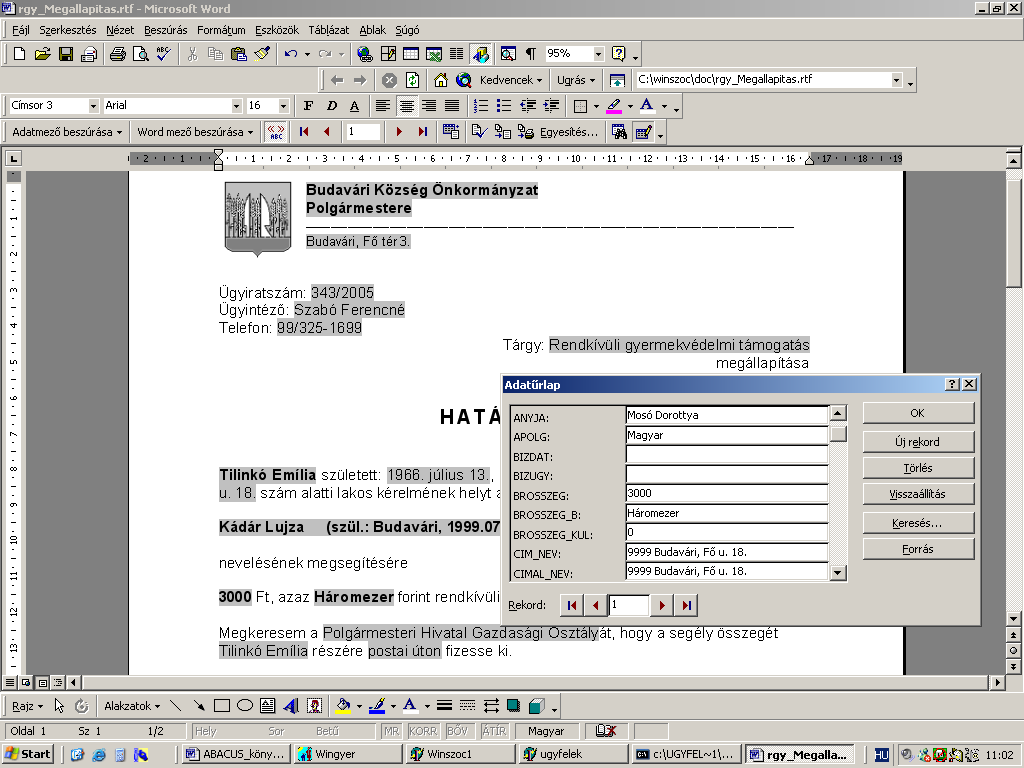Merge to printer
This screenshot has width=1024, height=768.
coord(526,132)
